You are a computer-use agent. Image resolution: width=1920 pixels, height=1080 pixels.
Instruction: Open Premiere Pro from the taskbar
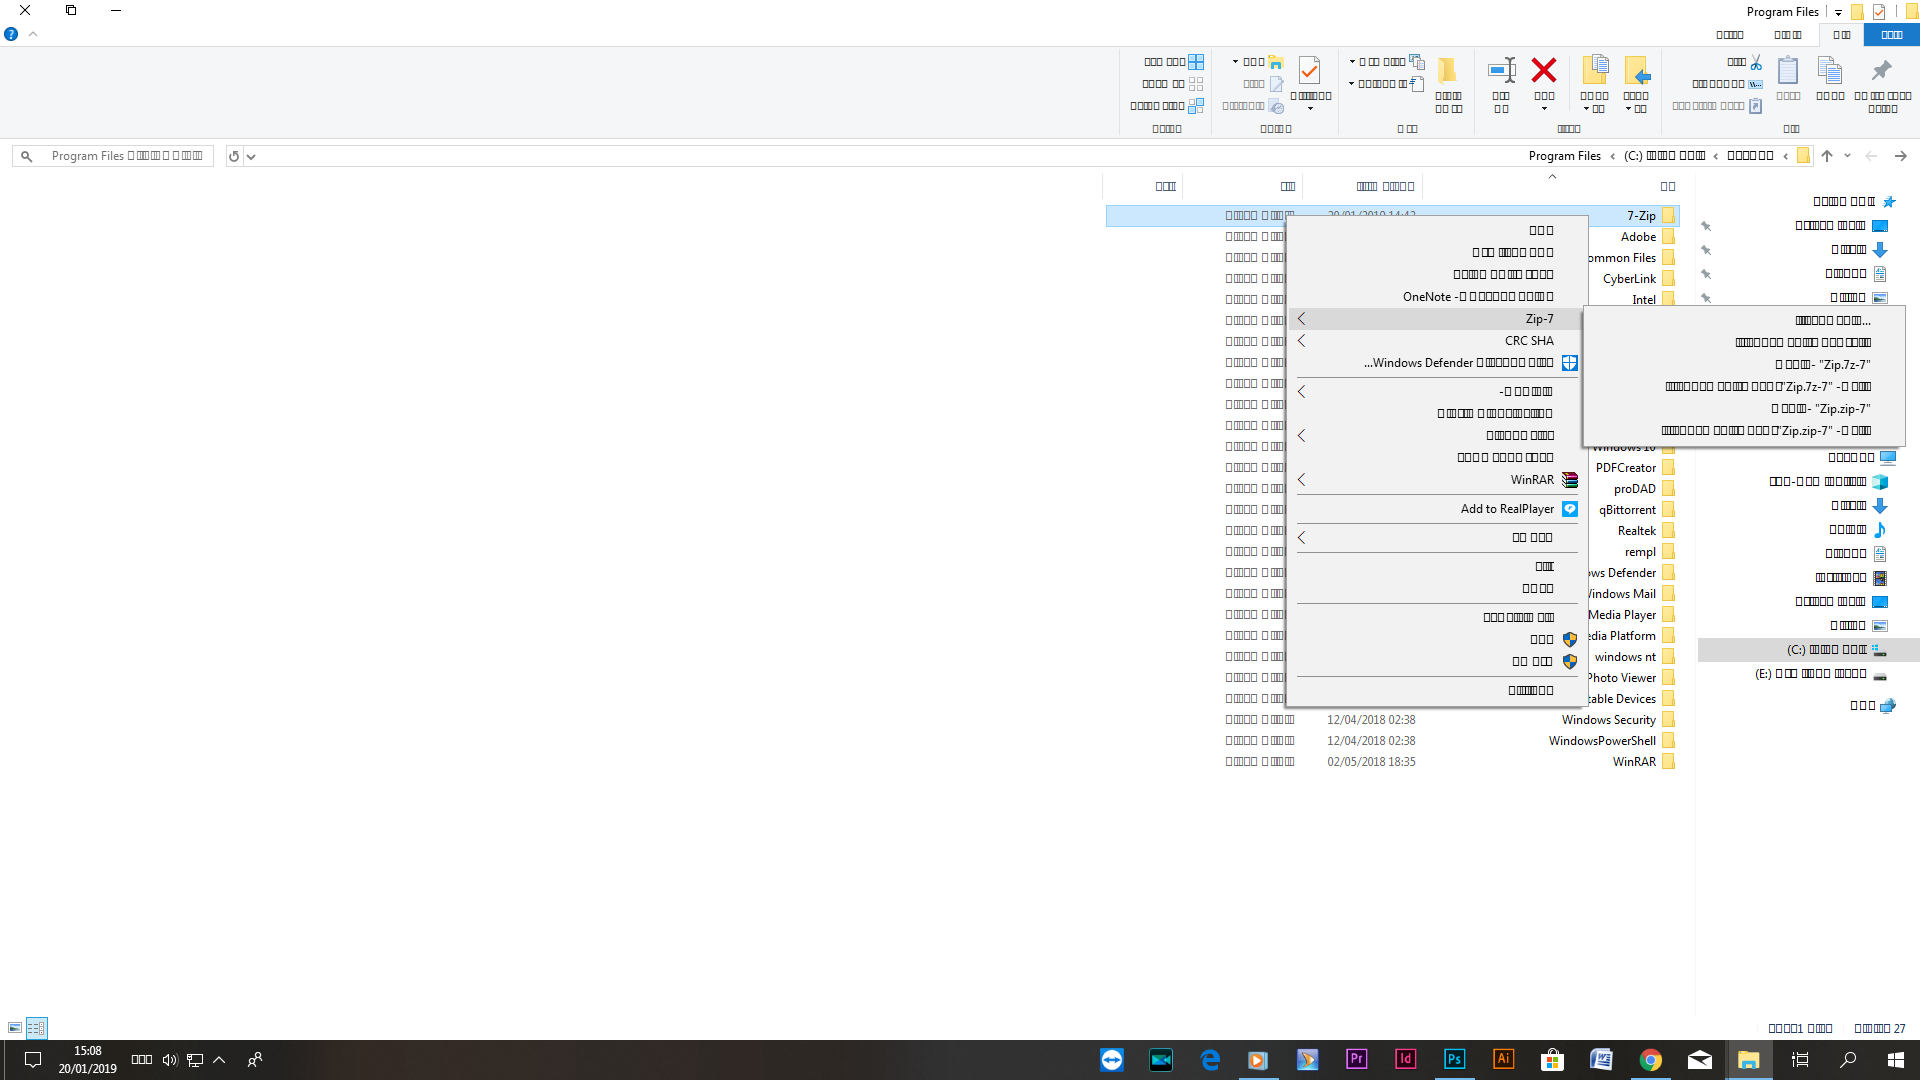[1356, 1059]
